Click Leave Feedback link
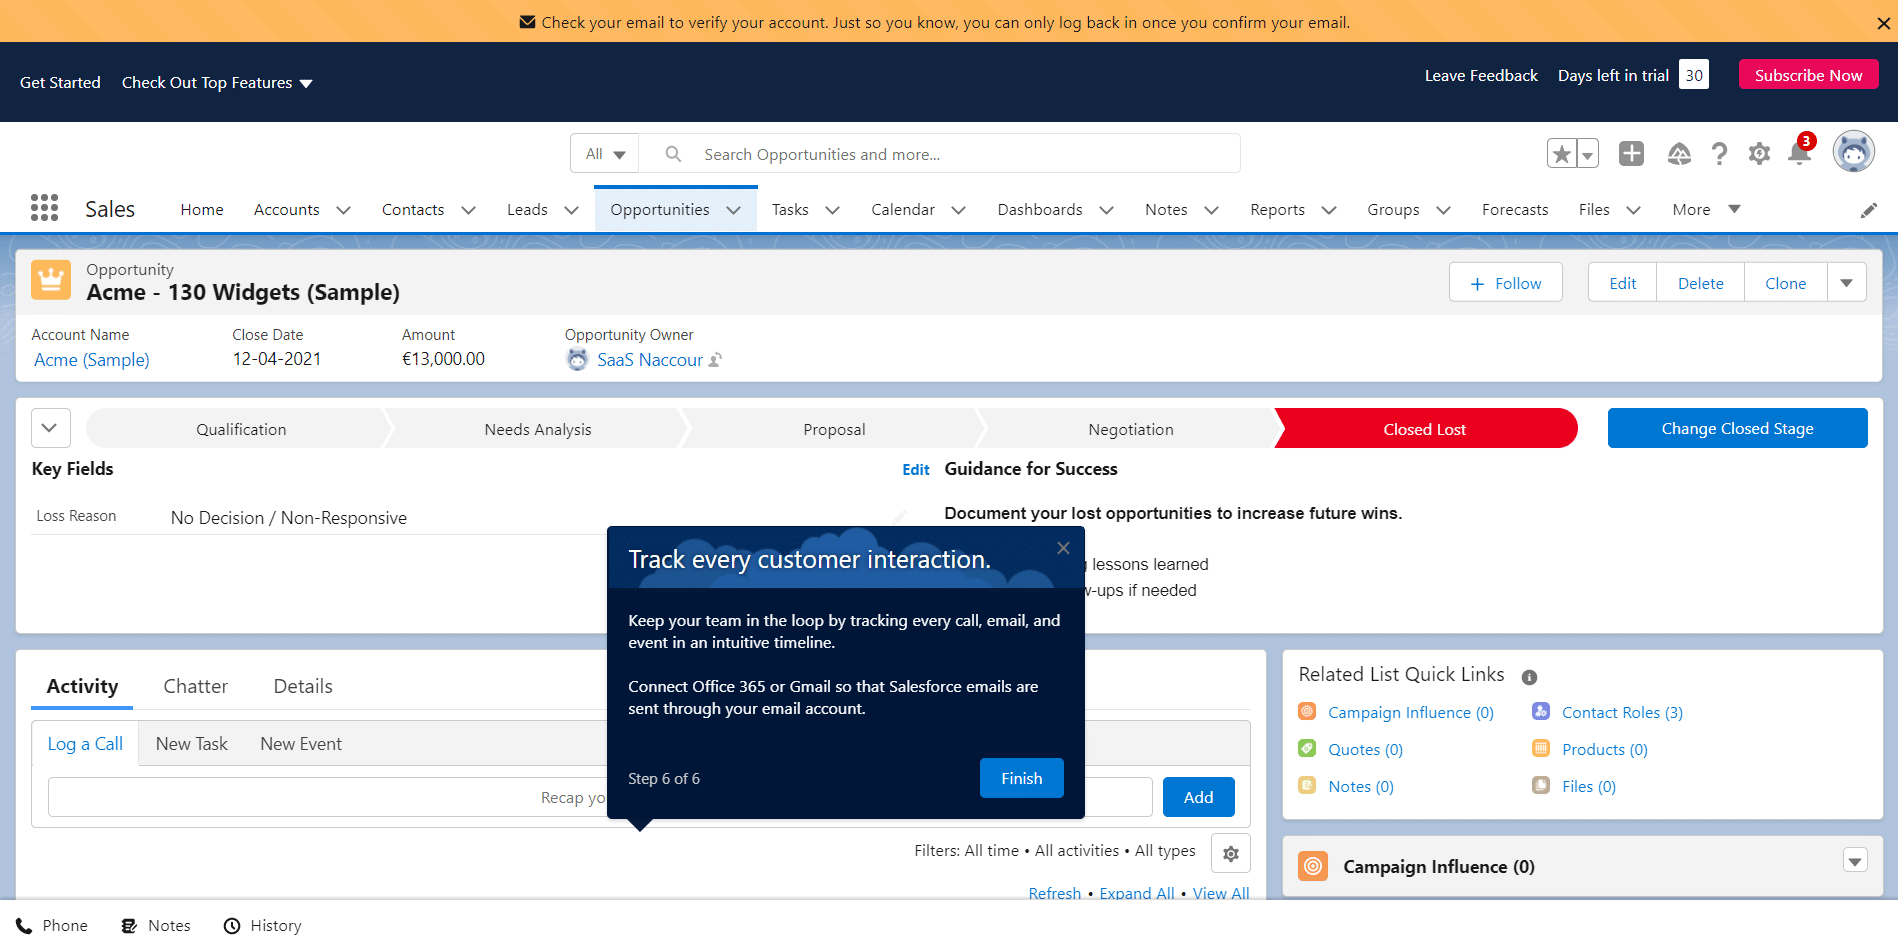 click(1481, 76)
